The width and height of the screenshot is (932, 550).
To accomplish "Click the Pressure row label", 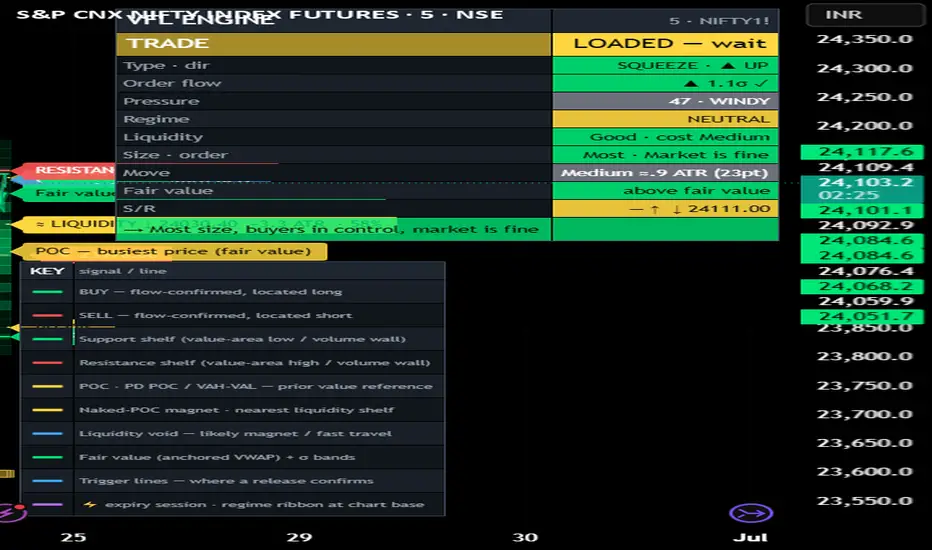I will (x=161, y=101).
